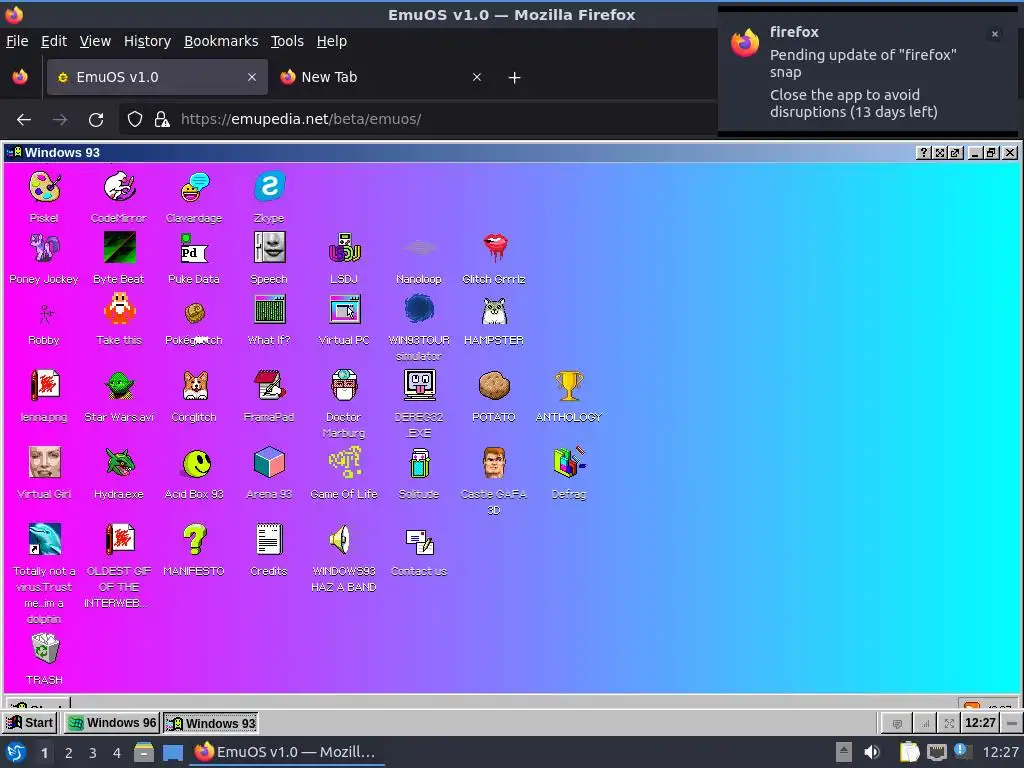The width and height of the screenshot is (1024, 768).
Task: Open Doctor Marburg icon
Action: [x=344, y=387]
